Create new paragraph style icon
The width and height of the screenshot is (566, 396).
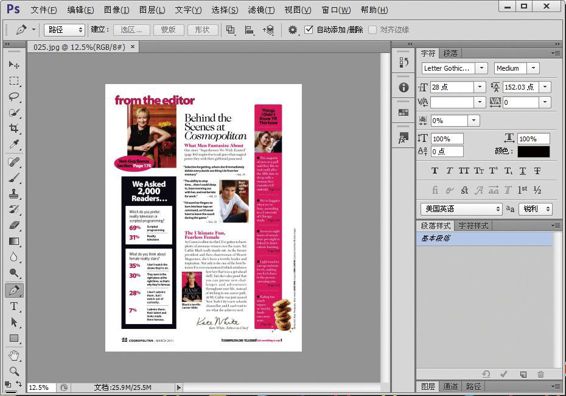[523, 374]
